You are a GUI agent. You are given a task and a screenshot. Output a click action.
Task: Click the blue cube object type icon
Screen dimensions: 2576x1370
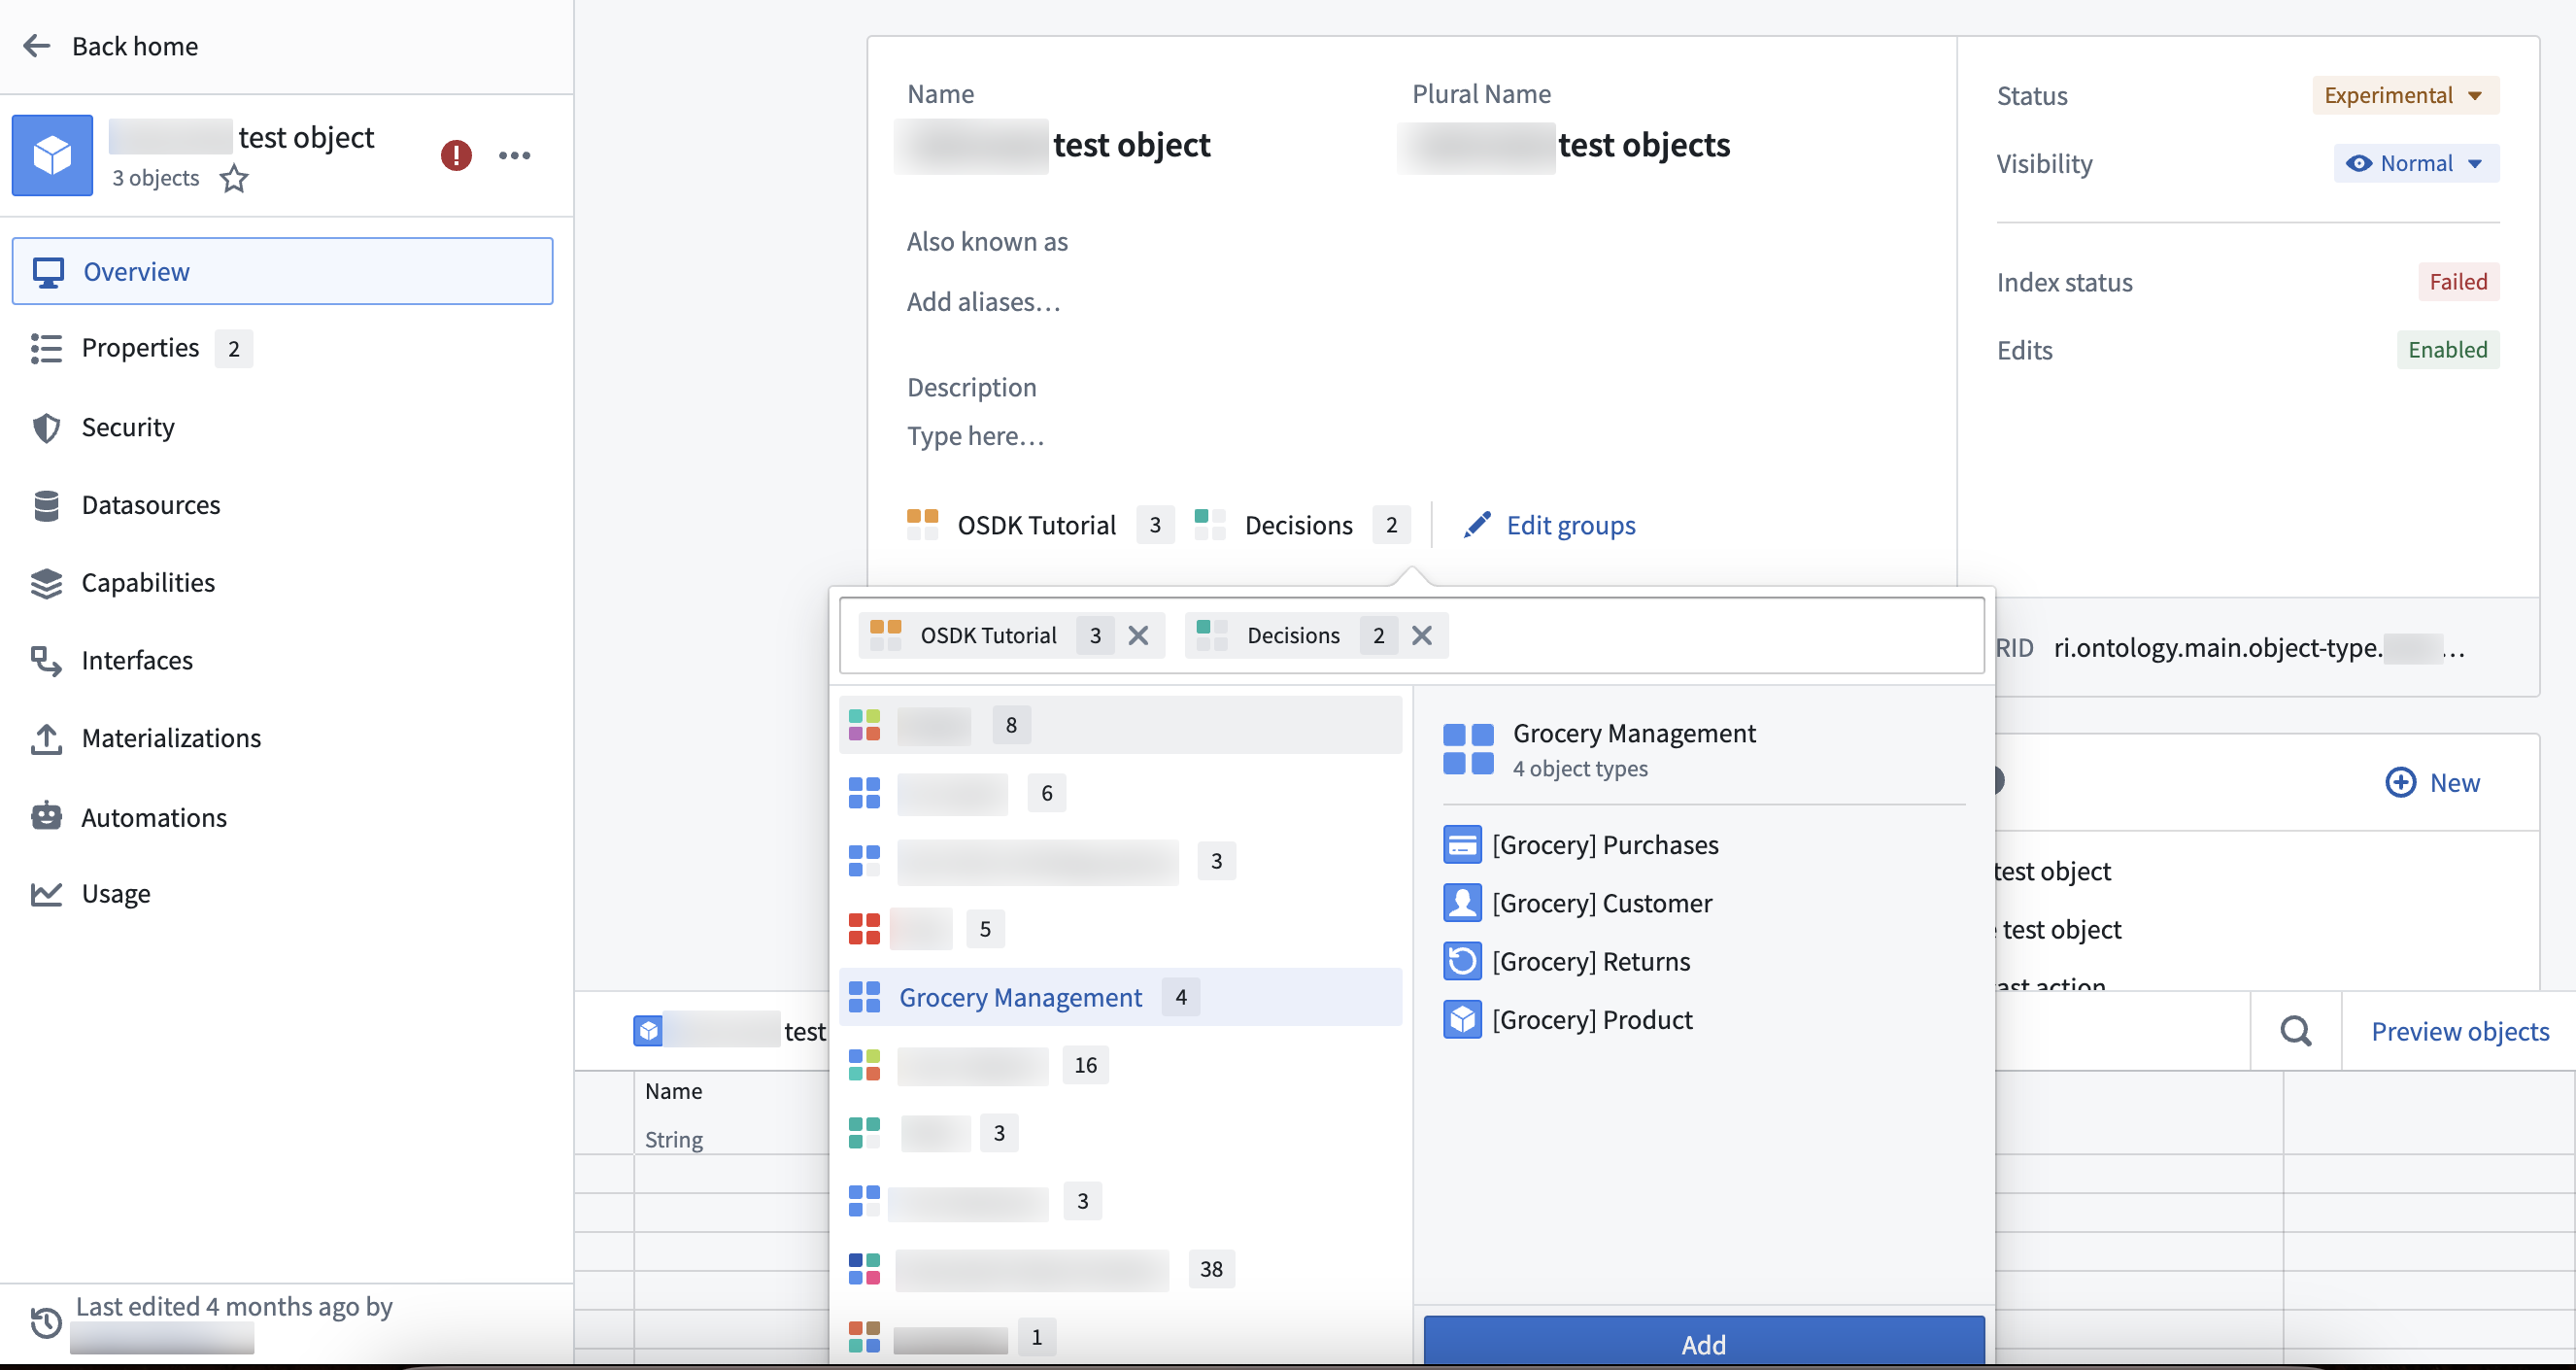[x=52, y=155]
